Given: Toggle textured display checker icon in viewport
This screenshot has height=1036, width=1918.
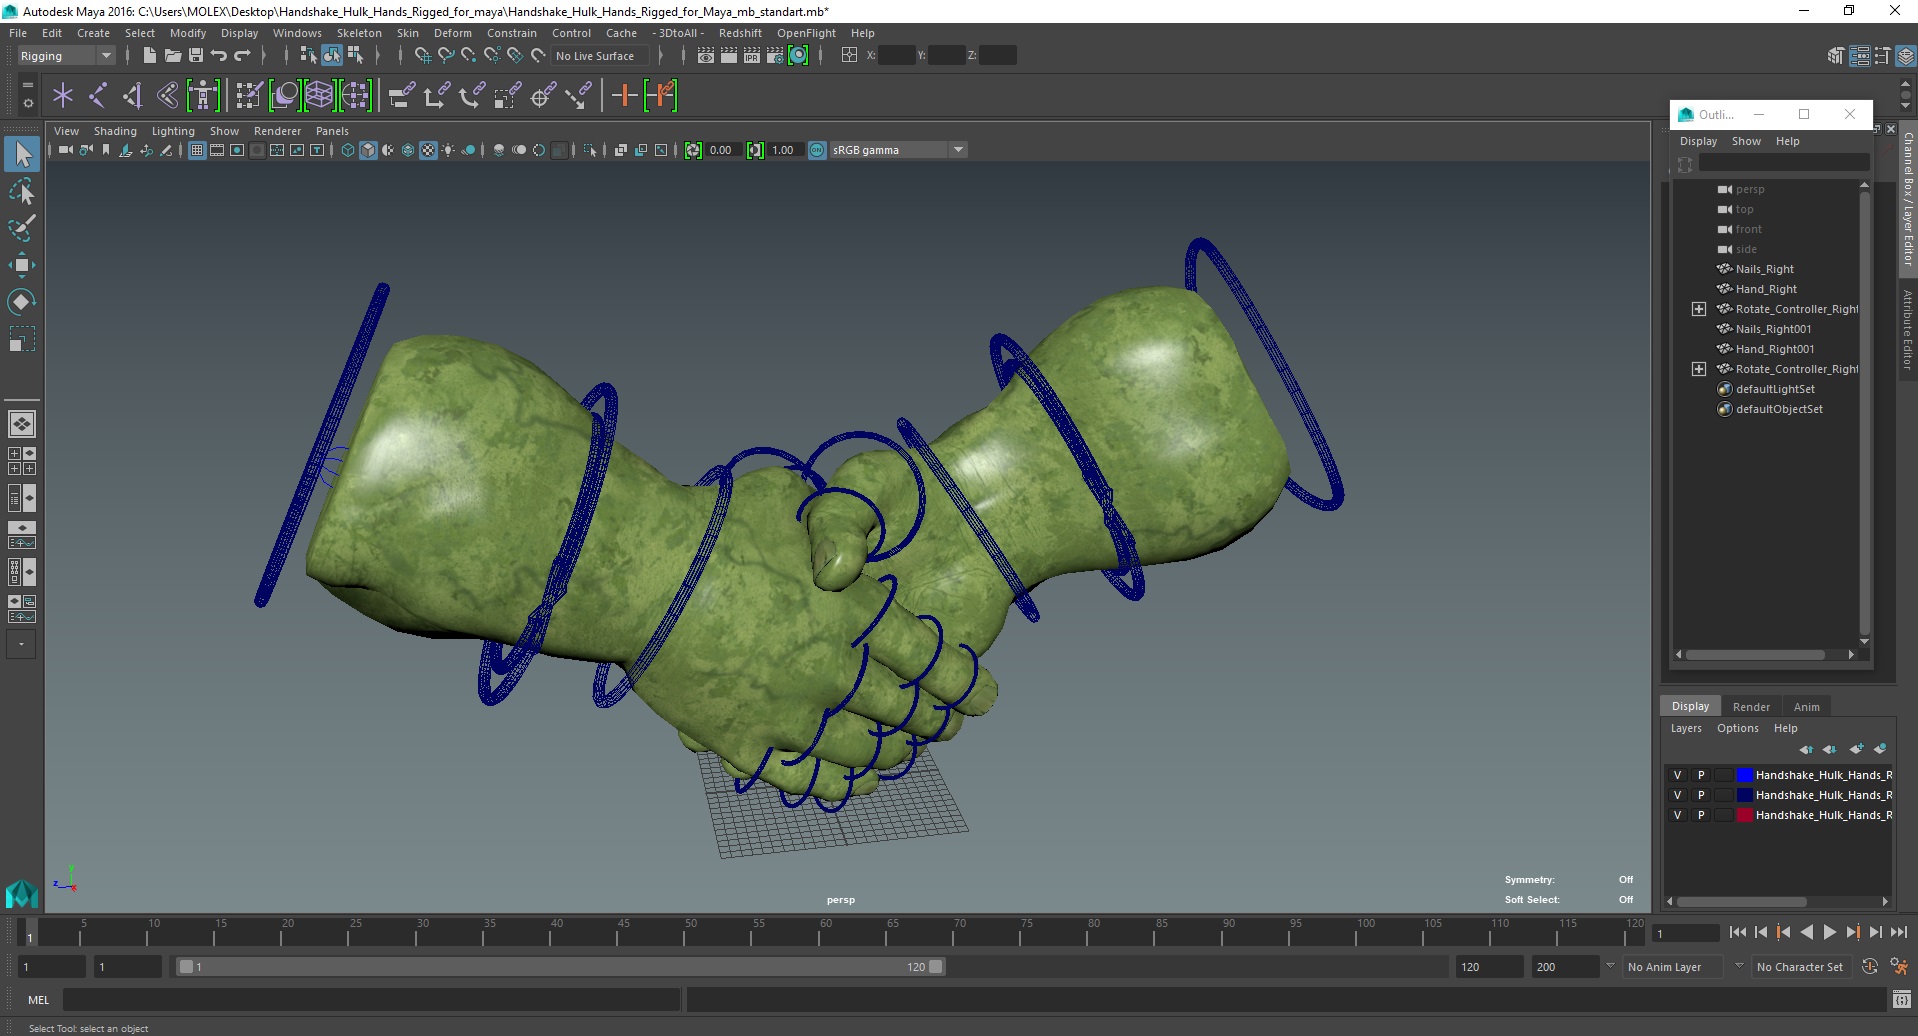Looking at the screenshot, I should (x=428, y=150).
